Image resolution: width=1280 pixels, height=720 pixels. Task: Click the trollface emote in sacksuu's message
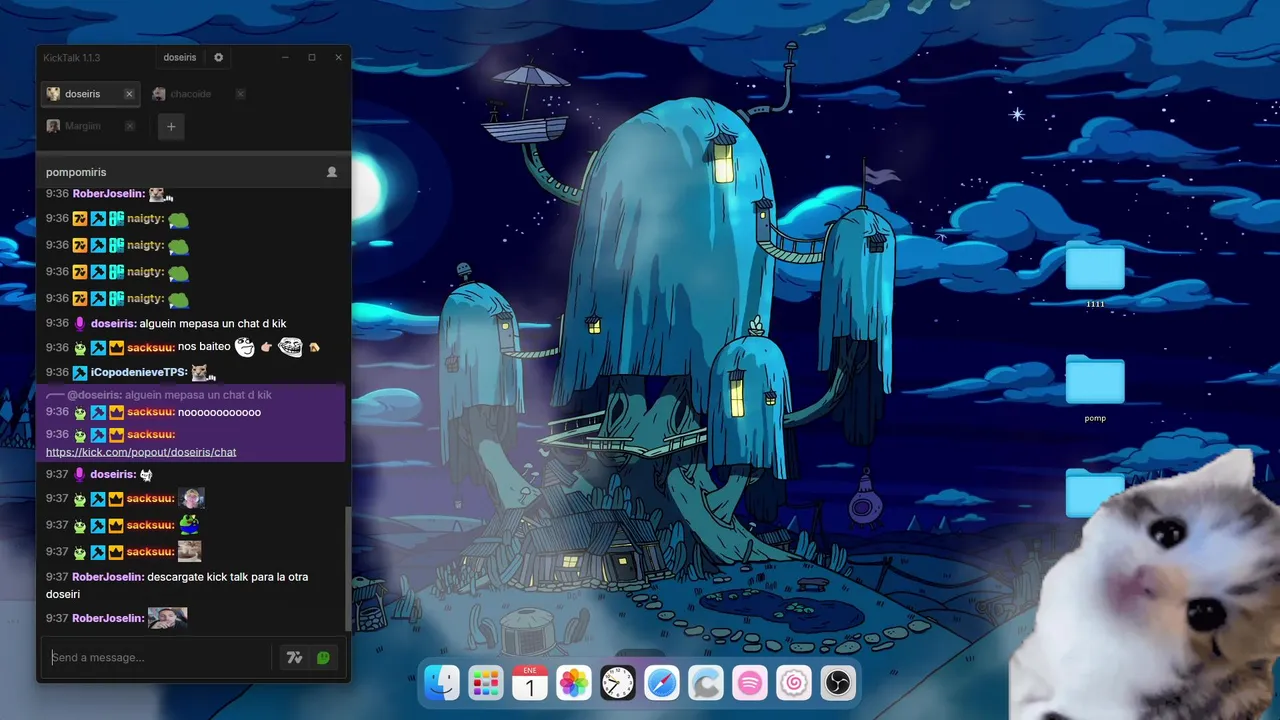pos(290,347)
